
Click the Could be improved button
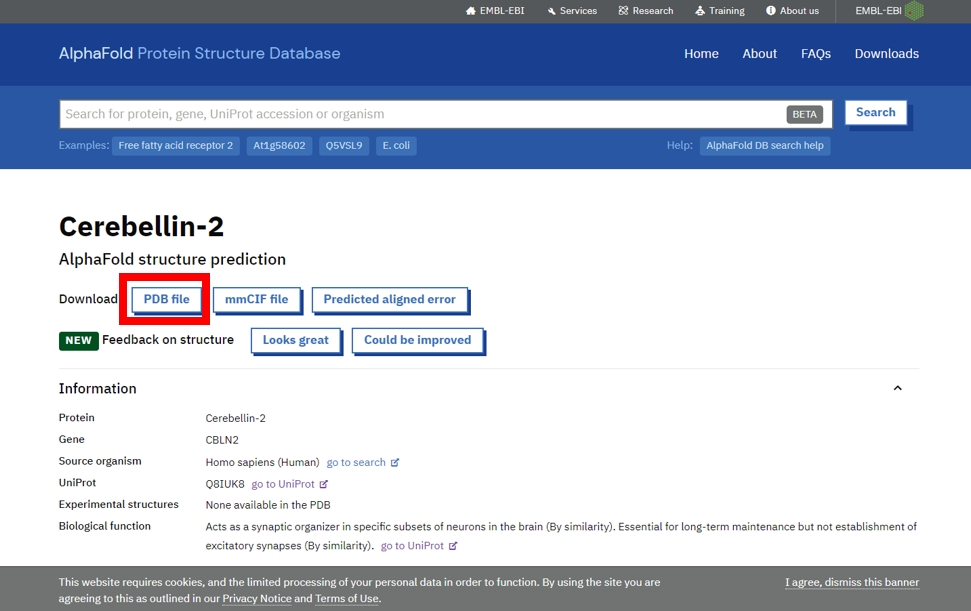(x=417, y=340)
